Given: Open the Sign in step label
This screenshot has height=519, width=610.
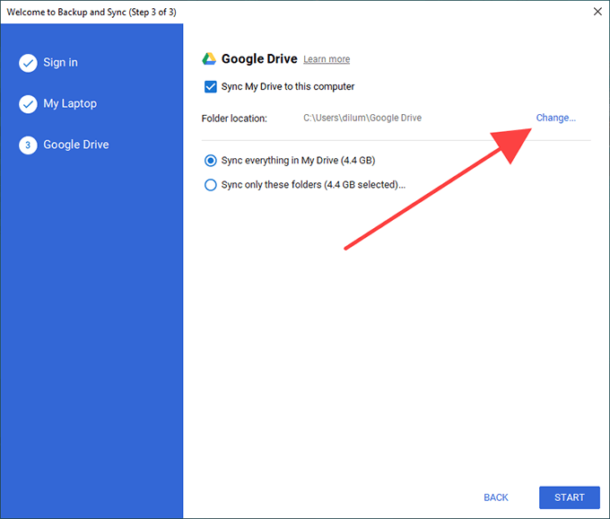Looking at the screenshot, I should click(60, 63).
